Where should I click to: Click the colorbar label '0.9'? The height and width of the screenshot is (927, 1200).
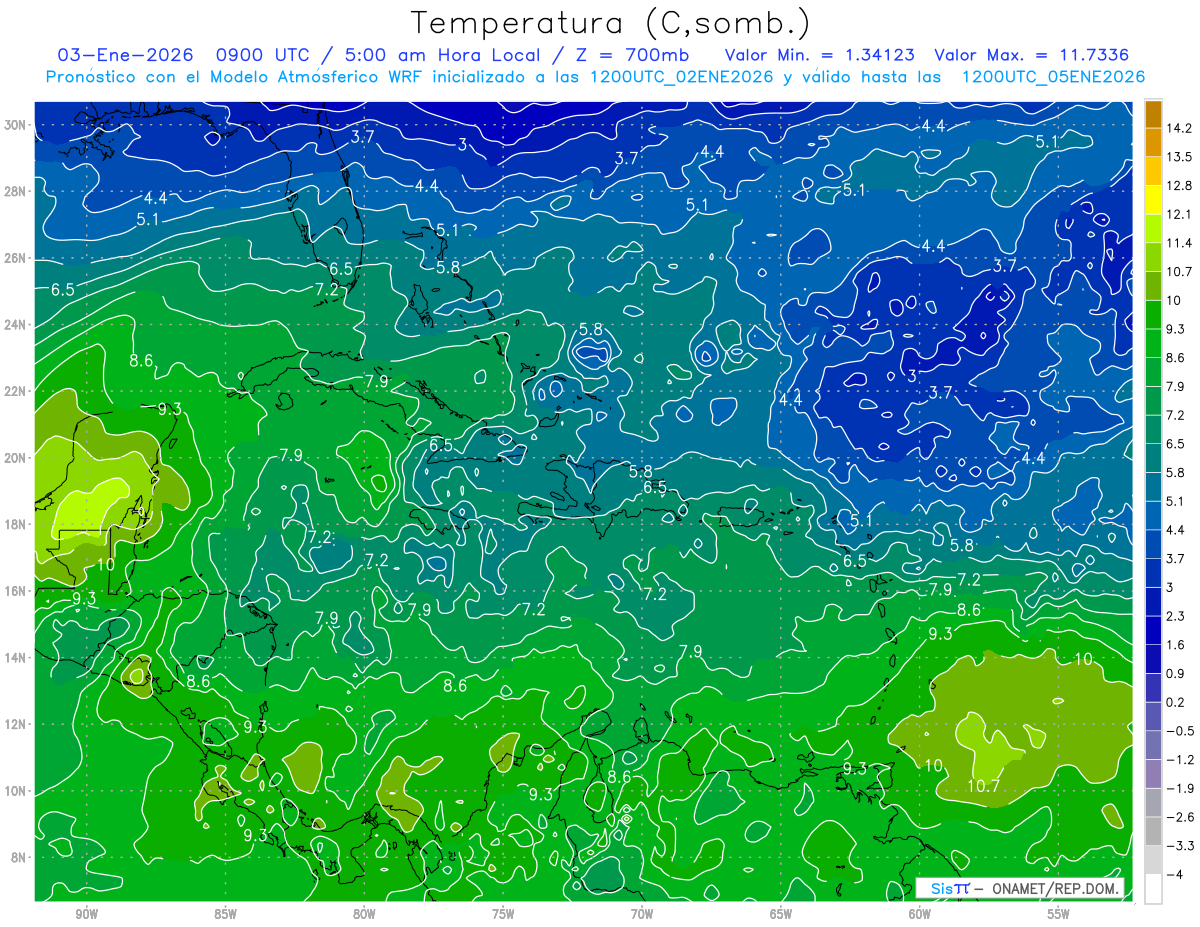(x=1176, y=673)
